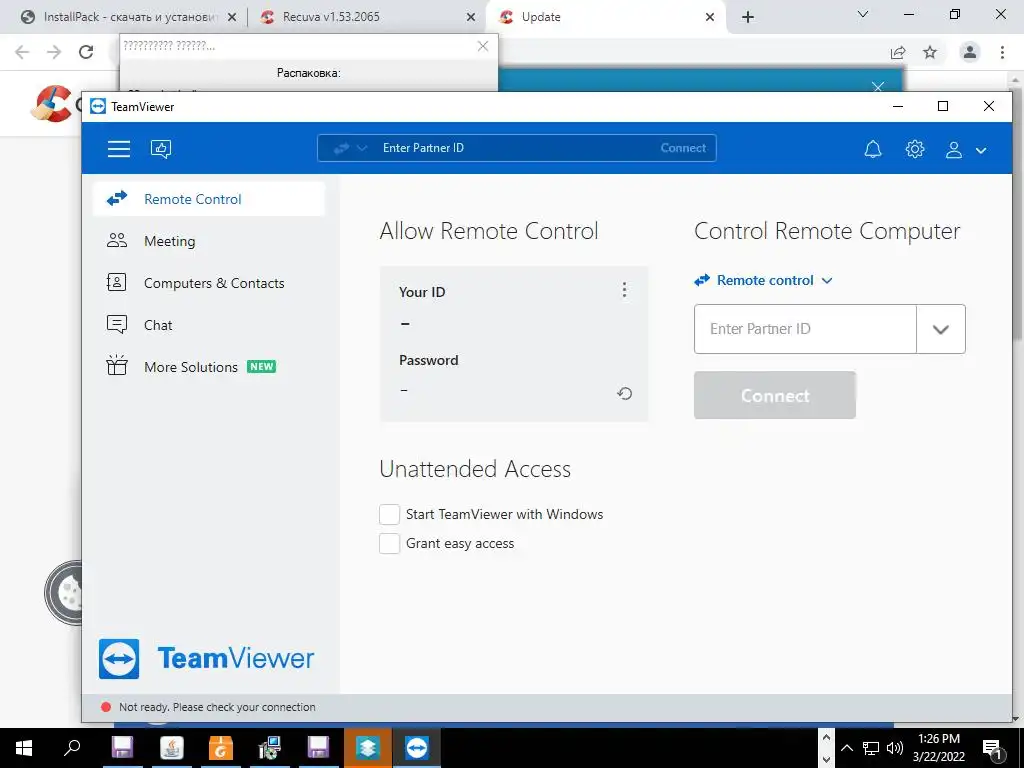Screen dimensions: 1024x768
Task: Open the volume tray icon
Action: (x=894, y=748)
